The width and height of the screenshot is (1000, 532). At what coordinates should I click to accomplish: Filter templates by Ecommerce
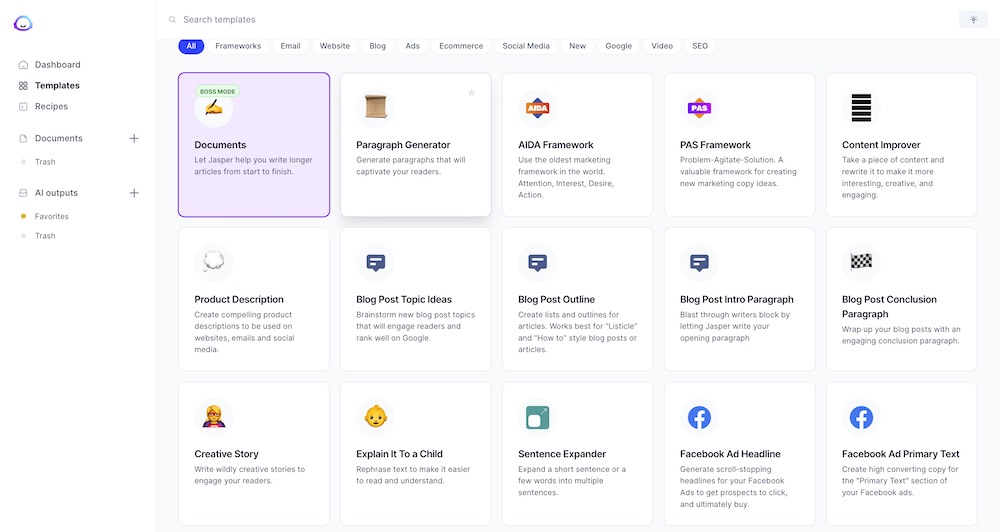coord(461,46)
